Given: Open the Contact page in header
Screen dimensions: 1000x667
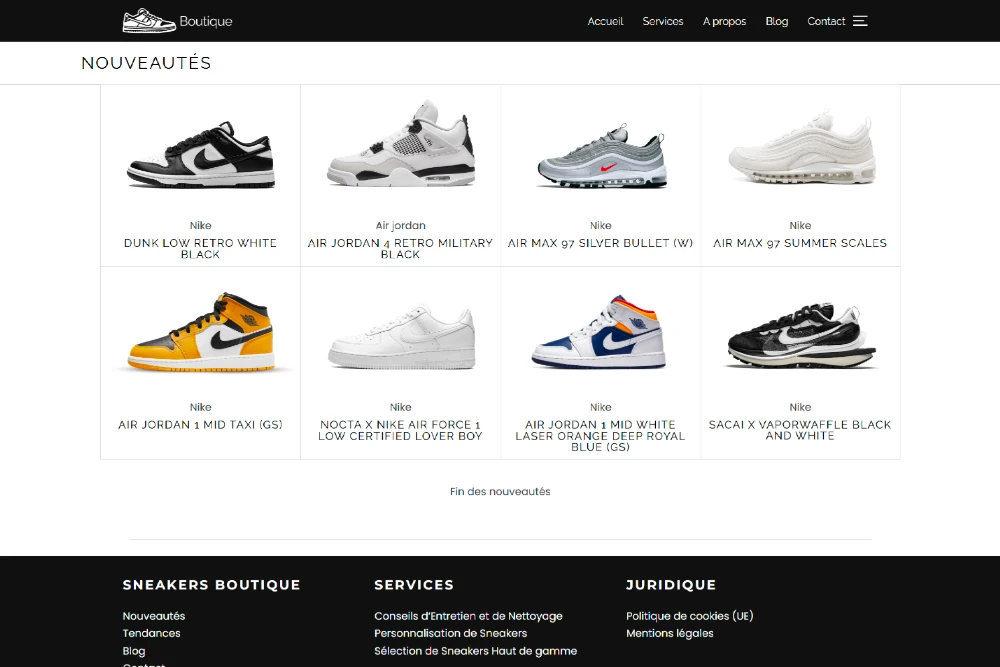Looking at the screenshot, I should 826,21.
